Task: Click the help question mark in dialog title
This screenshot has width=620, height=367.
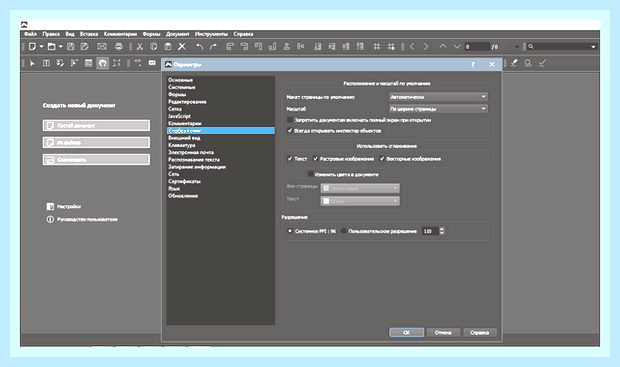Action: pyautogui.click(x=473, y=64)
